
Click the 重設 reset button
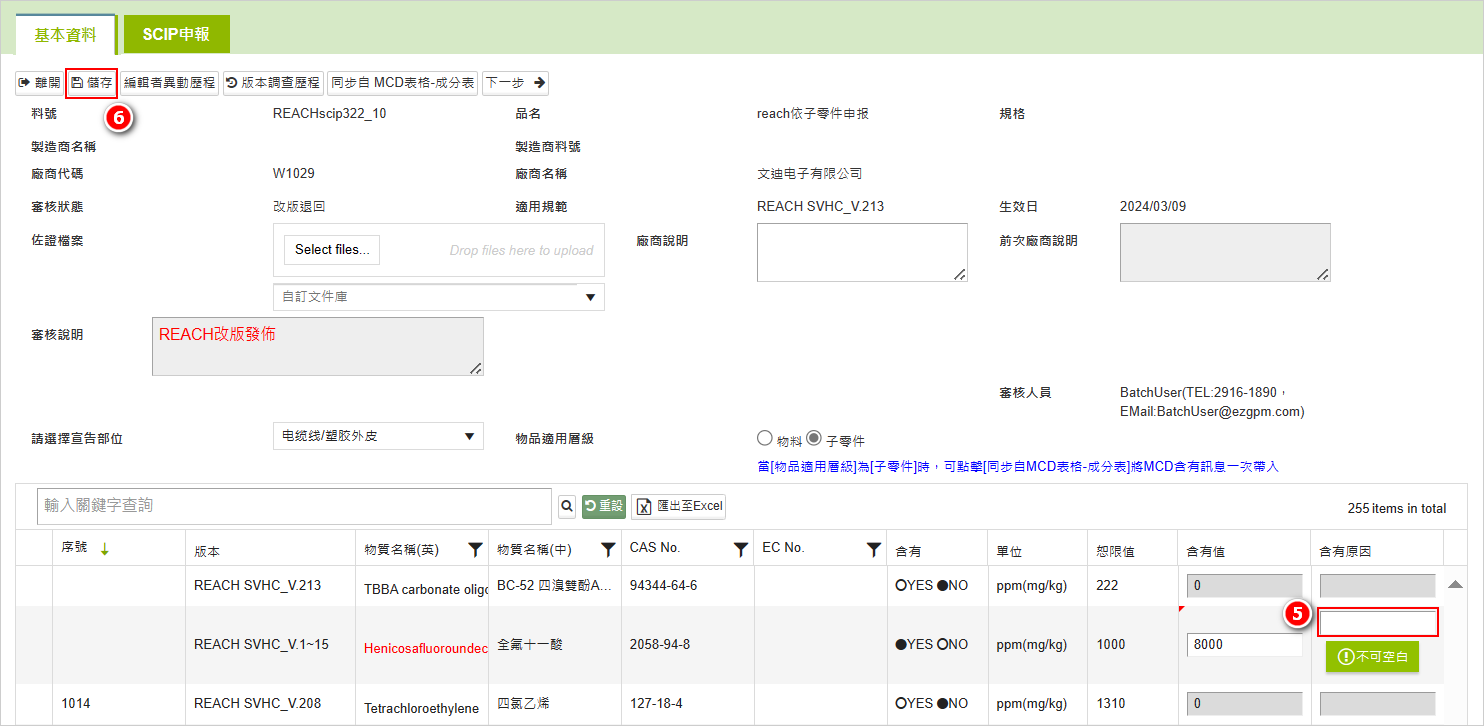pyautogui.click(x=604, y=506)
